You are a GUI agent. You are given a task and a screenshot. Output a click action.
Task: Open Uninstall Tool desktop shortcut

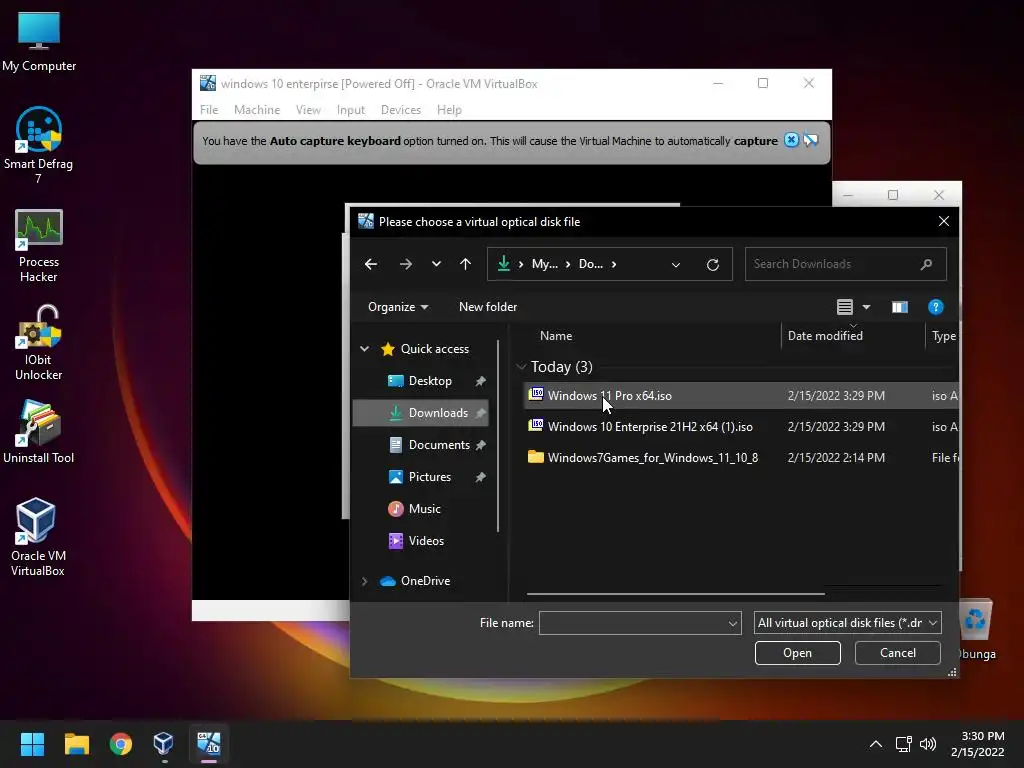click(39, 432)
